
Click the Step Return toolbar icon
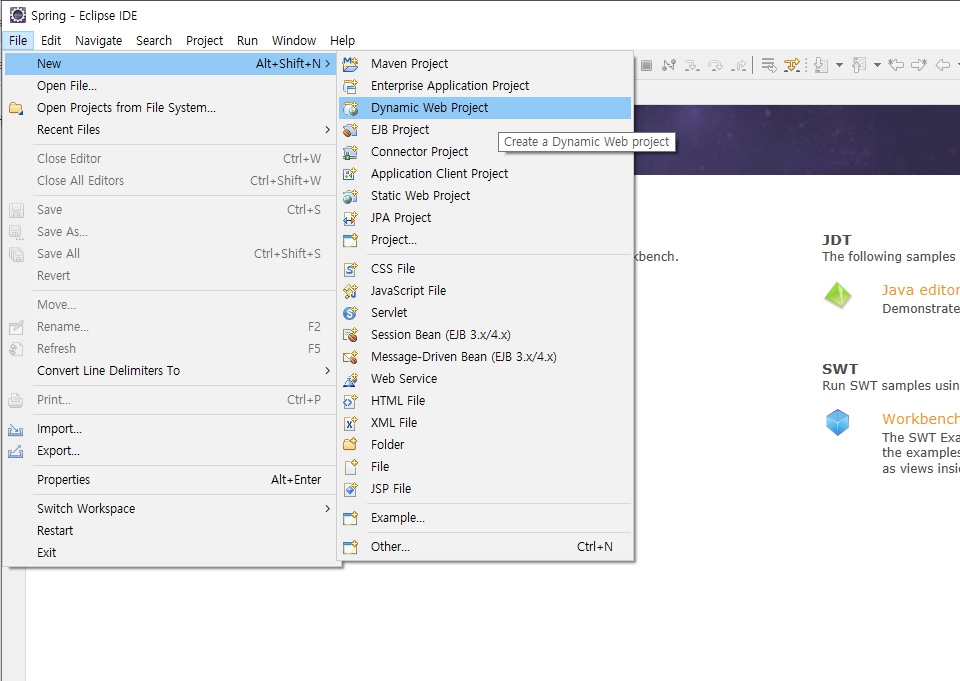tap(738, 65)
